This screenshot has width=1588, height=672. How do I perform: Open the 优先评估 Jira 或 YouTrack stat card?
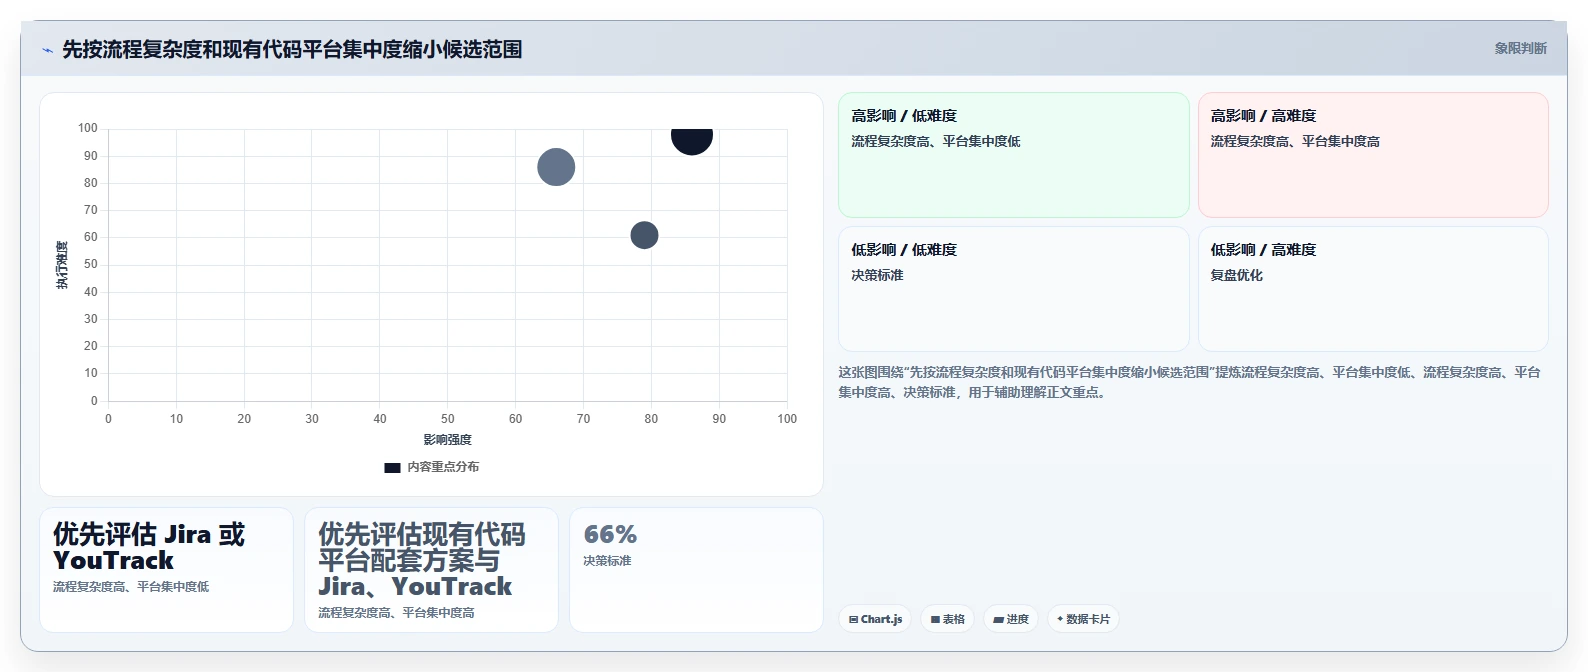point(166,570)
